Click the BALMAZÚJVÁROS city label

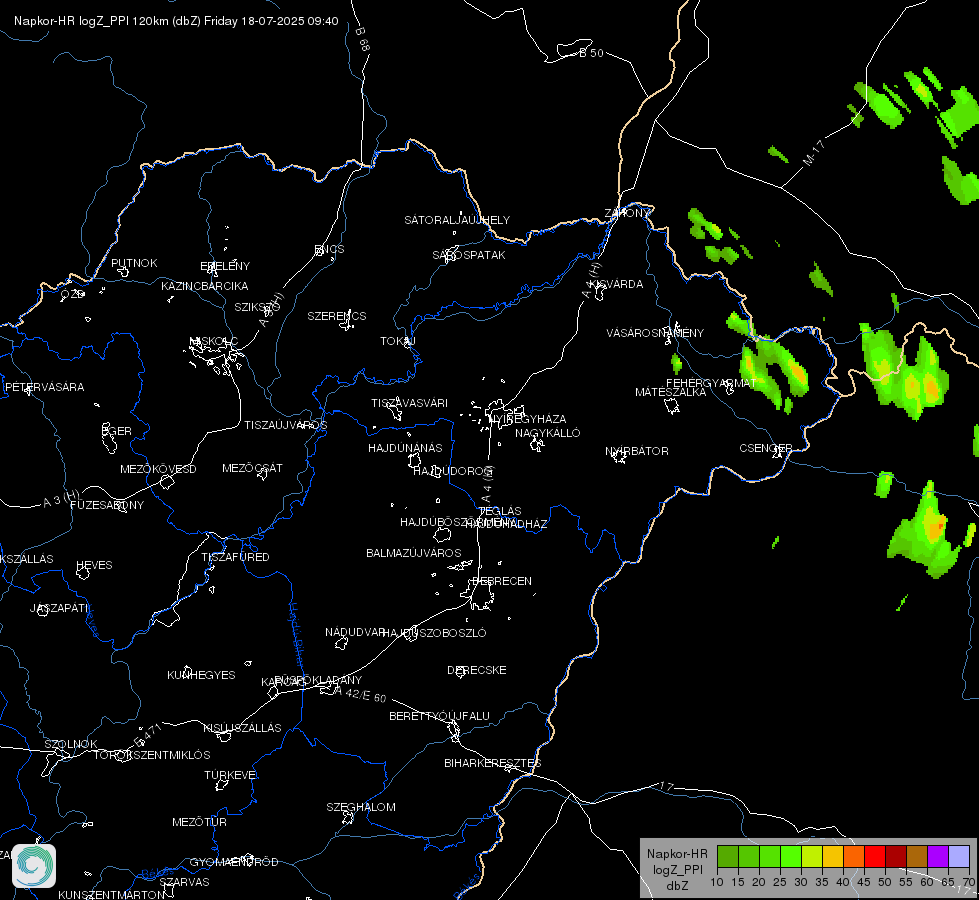click(414, 553)
